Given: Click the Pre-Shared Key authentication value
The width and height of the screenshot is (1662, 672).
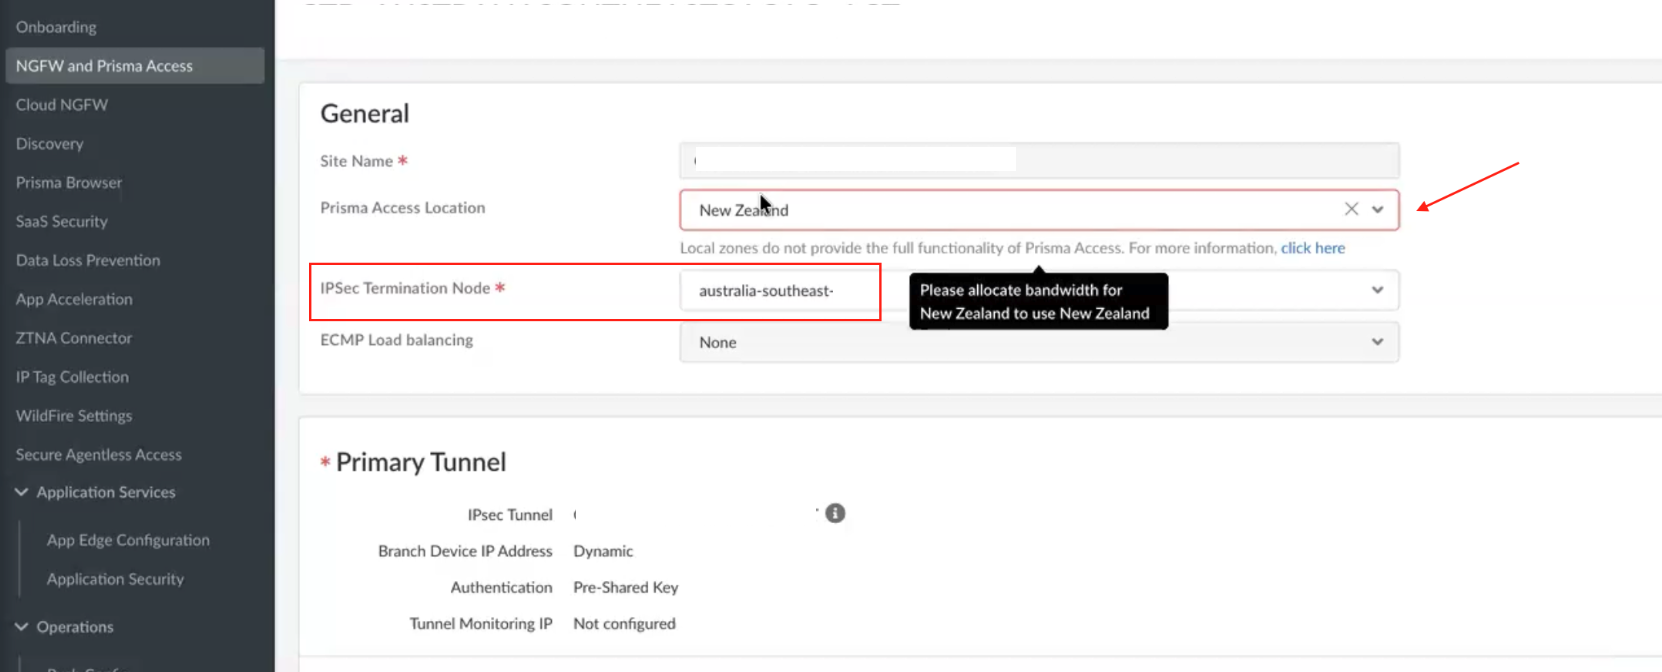Looking at the screenshot, I should pyautogui.click(x=626, y=588).
